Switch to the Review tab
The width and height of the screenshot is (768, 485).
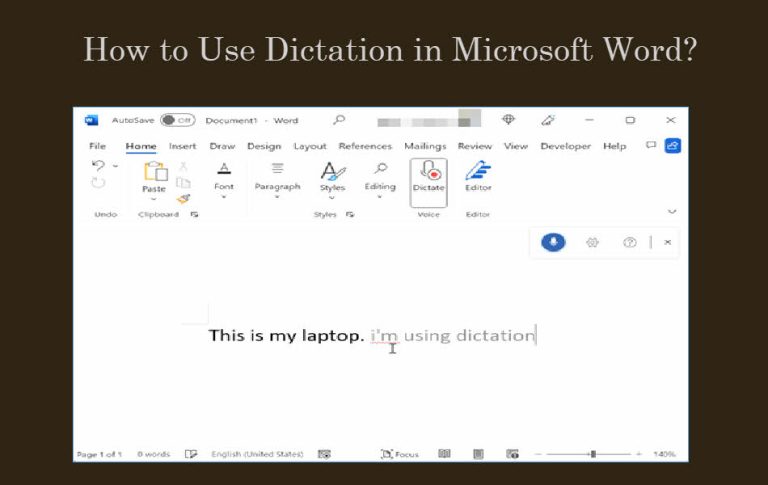[475, 146]
